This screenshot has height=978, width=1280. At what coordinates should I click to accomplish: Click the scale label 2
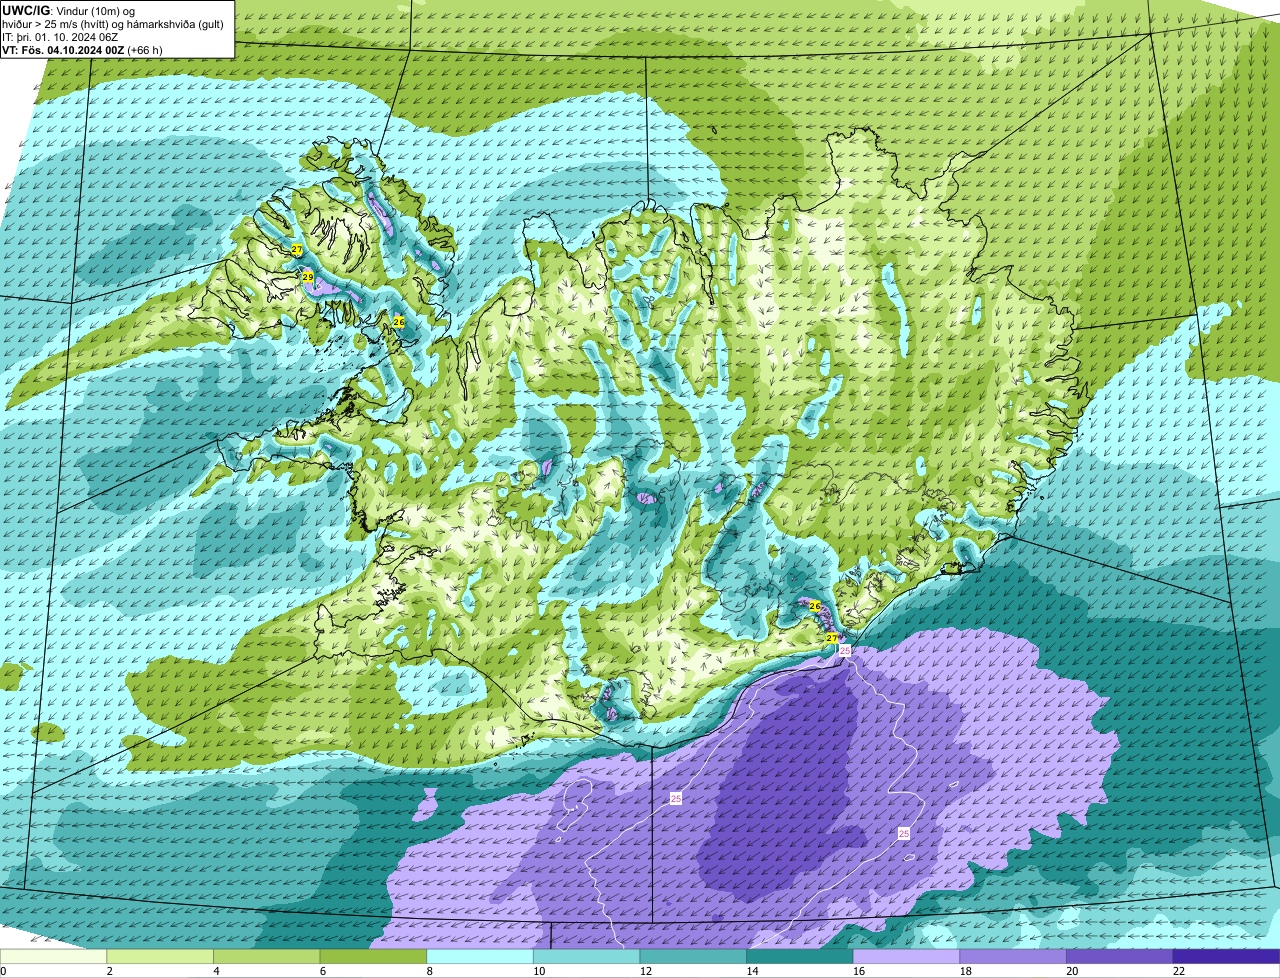[x=109, y=971]
